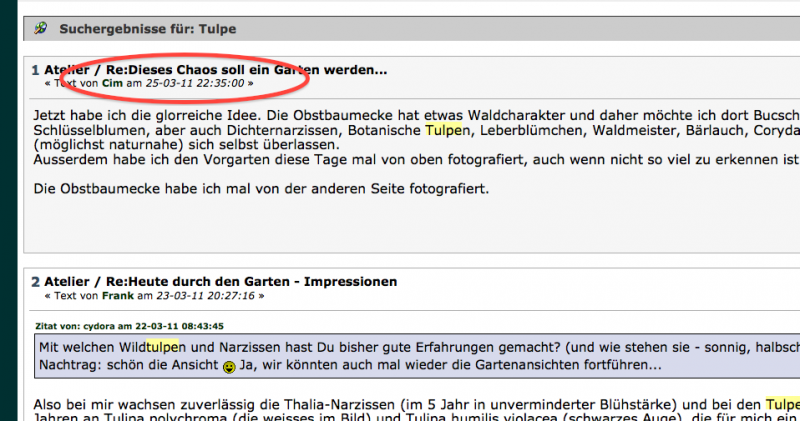The height and width of the screenshot is (421, 800).
Task: Click the timestamp 25-03-11 22:35:00
Action: coord(194,84)
